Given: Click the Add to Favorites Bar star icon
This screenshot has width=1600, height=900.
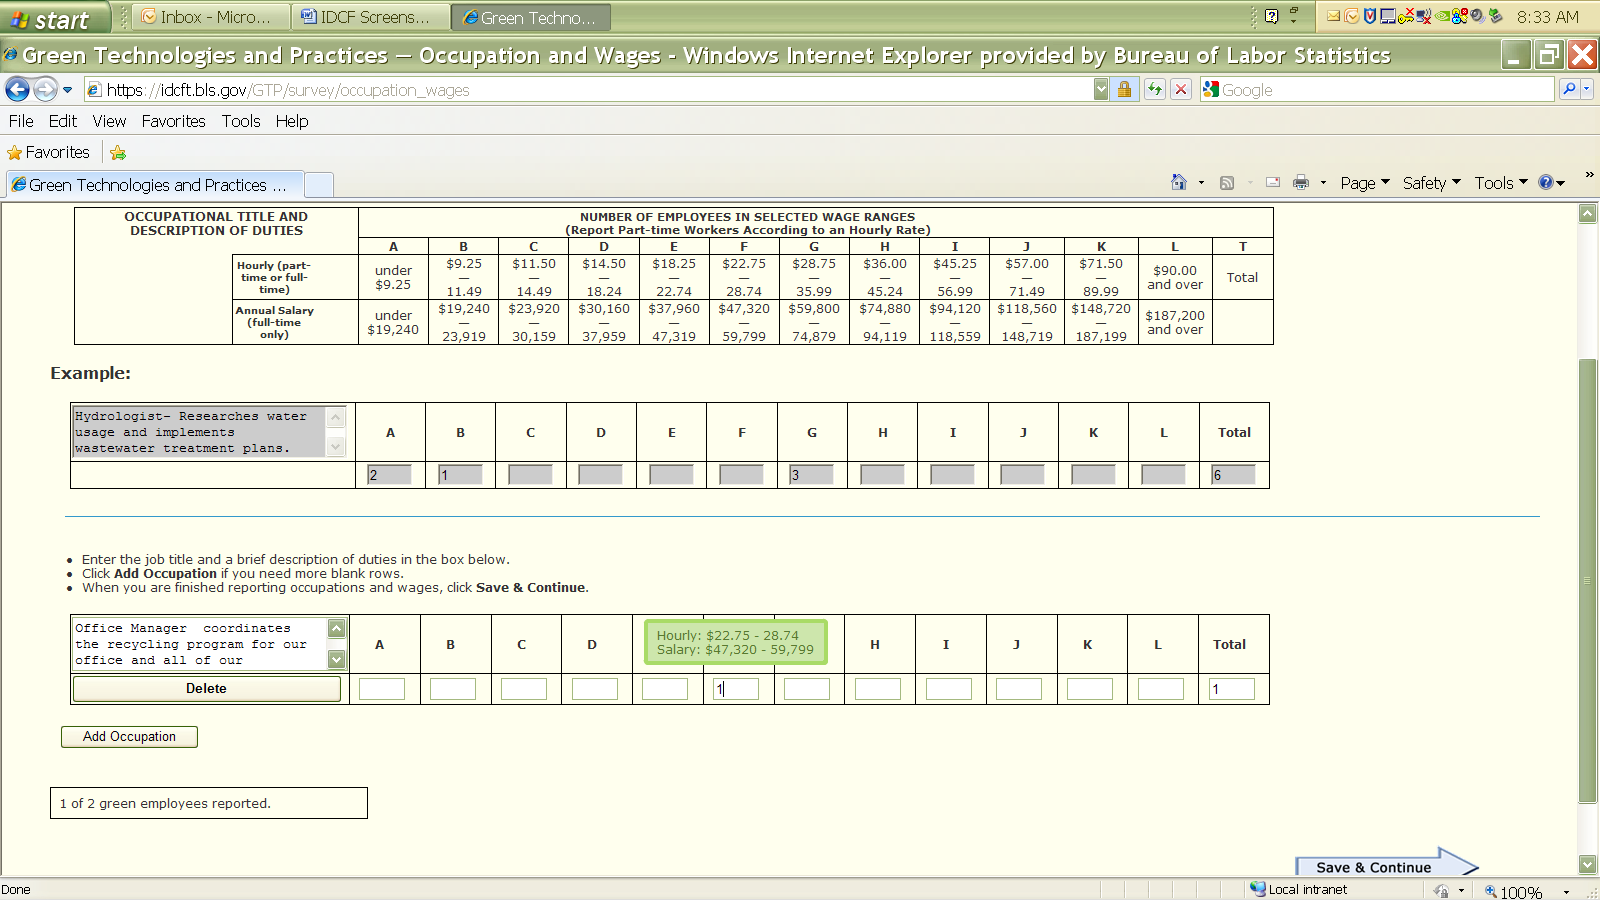Looking at the screenshot, I should click(118, 153).
